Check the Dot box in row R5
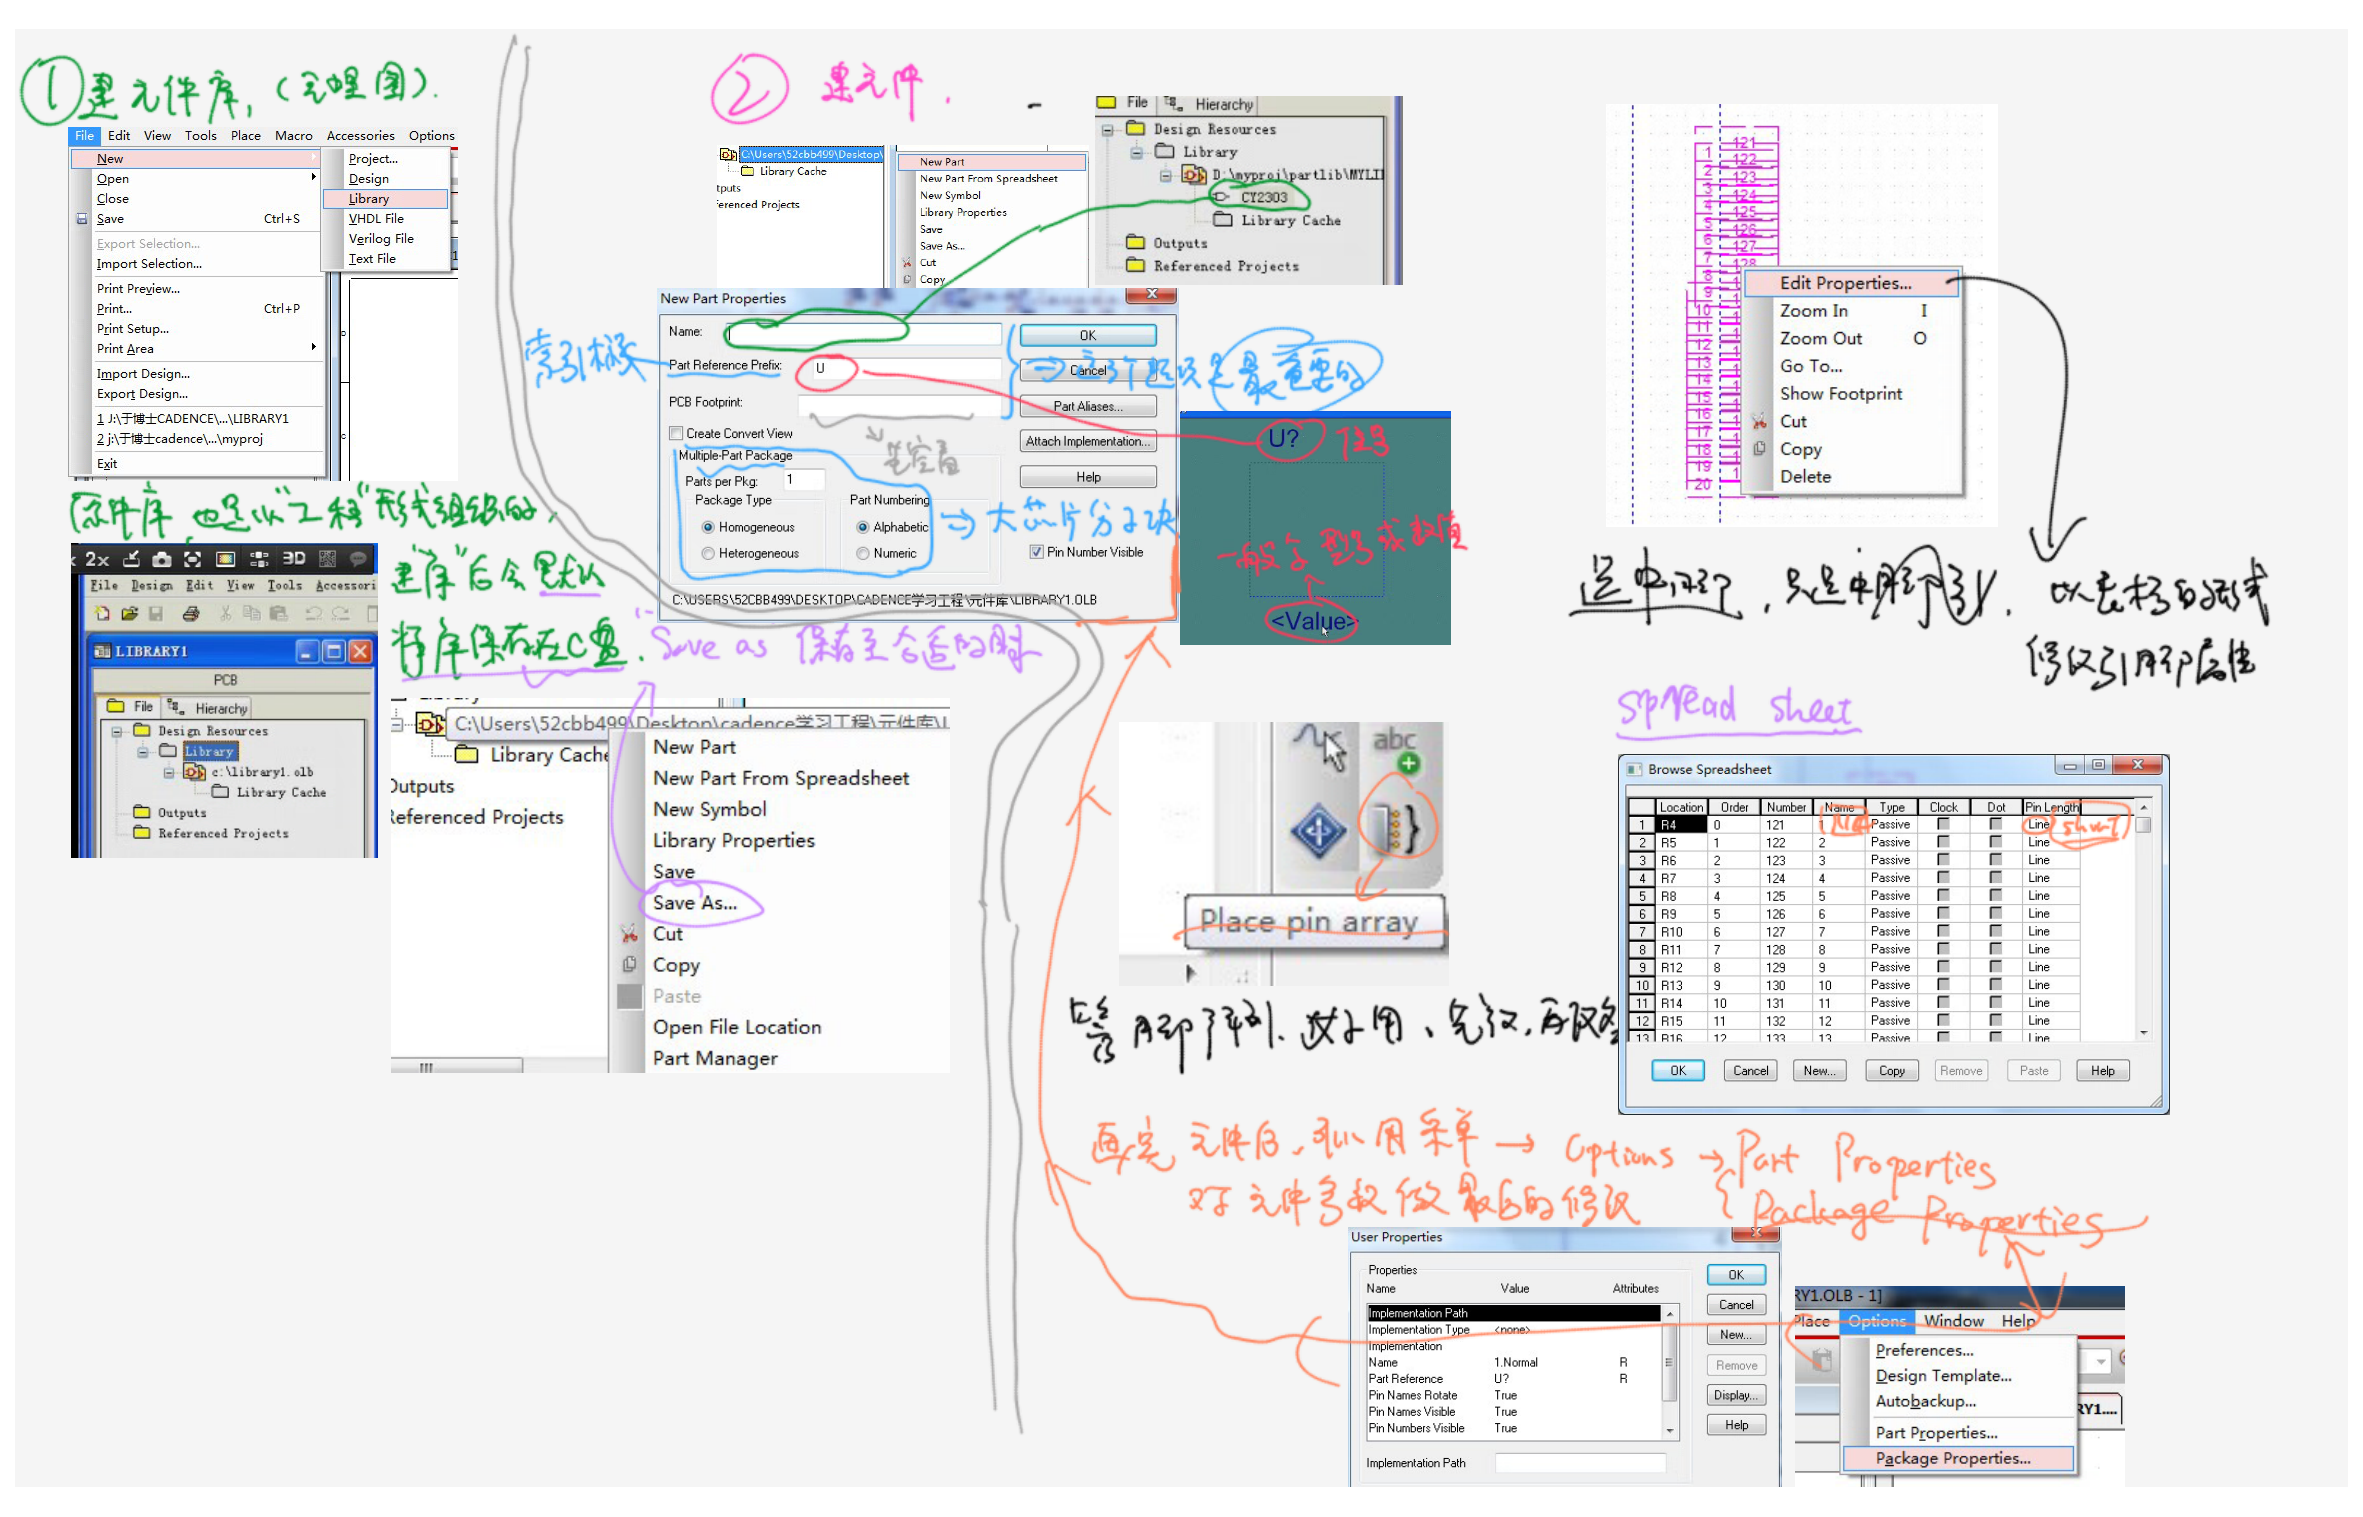This screenshot has height=1517, width=2363. tap(1995, 842)
